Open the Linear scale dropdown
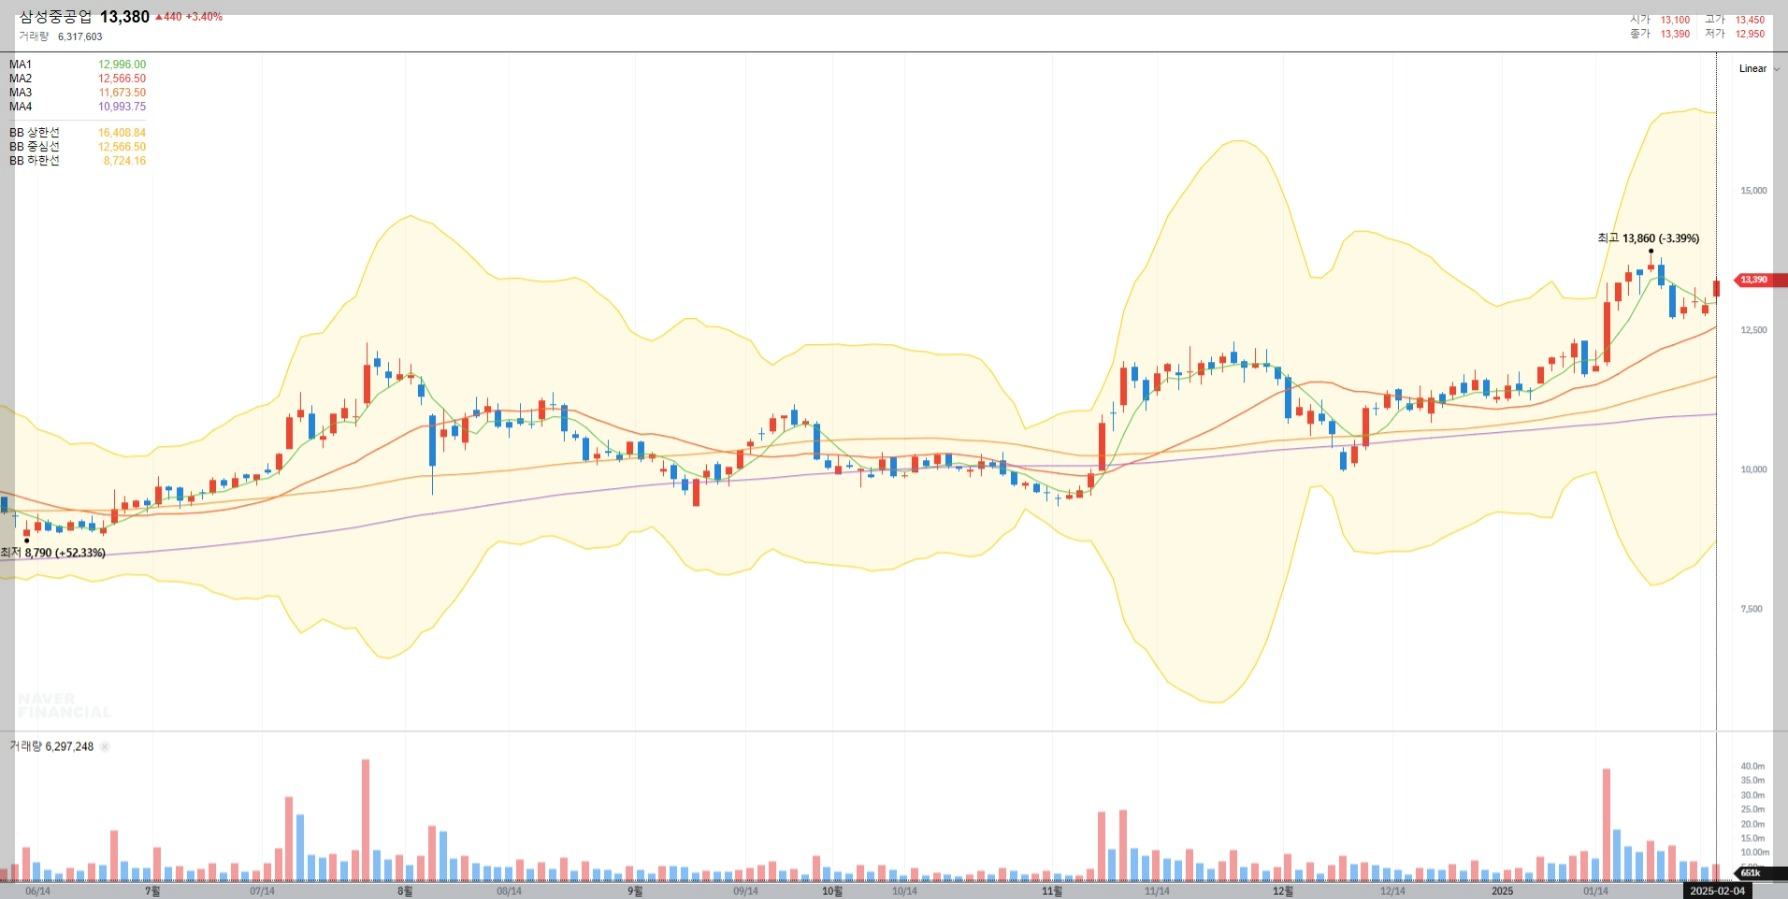 (1759, 69)
